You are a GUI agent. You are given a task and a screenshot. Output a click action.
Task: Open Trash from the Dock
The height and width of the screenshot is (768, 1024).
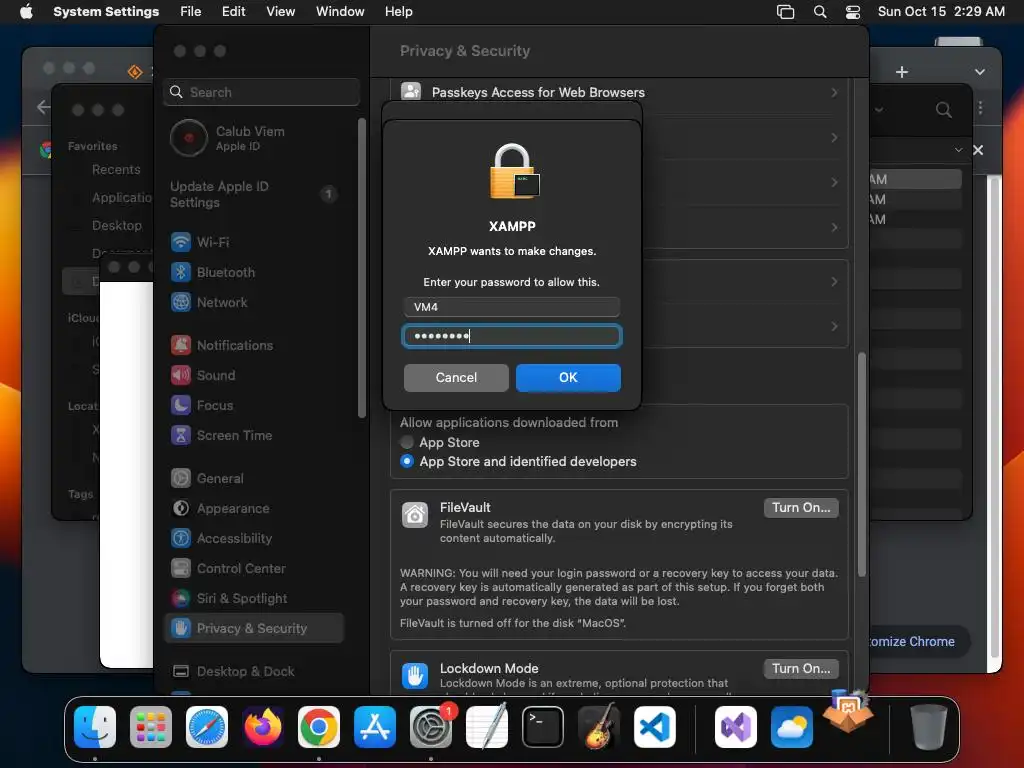928,727
